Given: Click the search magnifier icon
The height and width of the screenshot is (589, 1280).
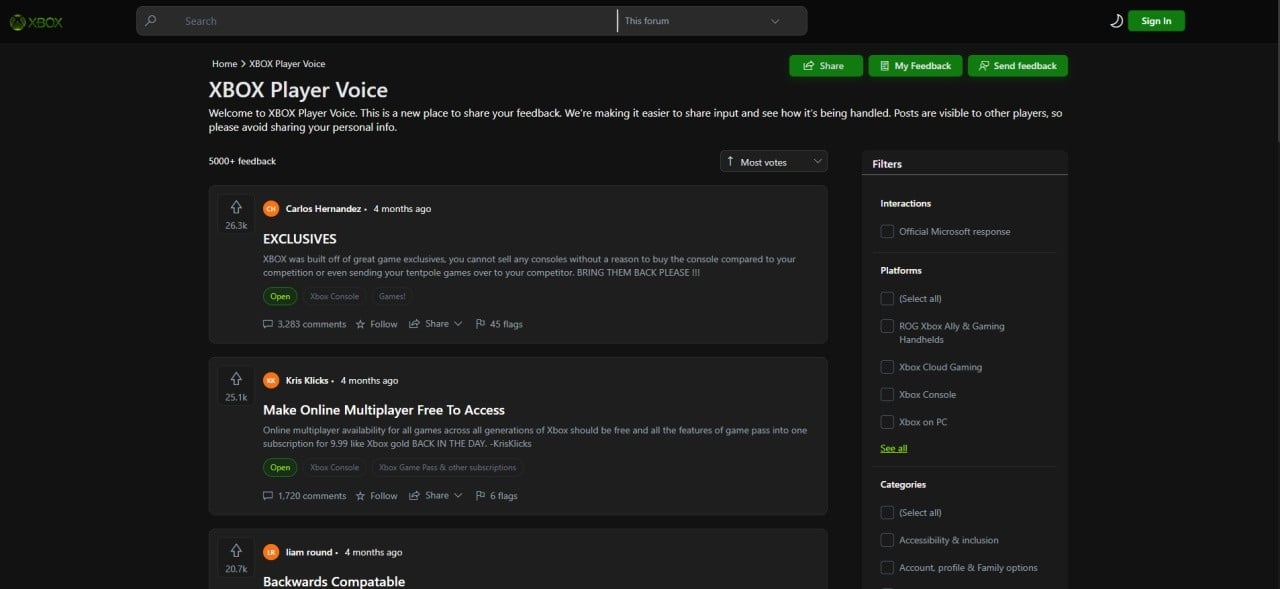Looking at the screenshot, I should [x=151, y=21].
